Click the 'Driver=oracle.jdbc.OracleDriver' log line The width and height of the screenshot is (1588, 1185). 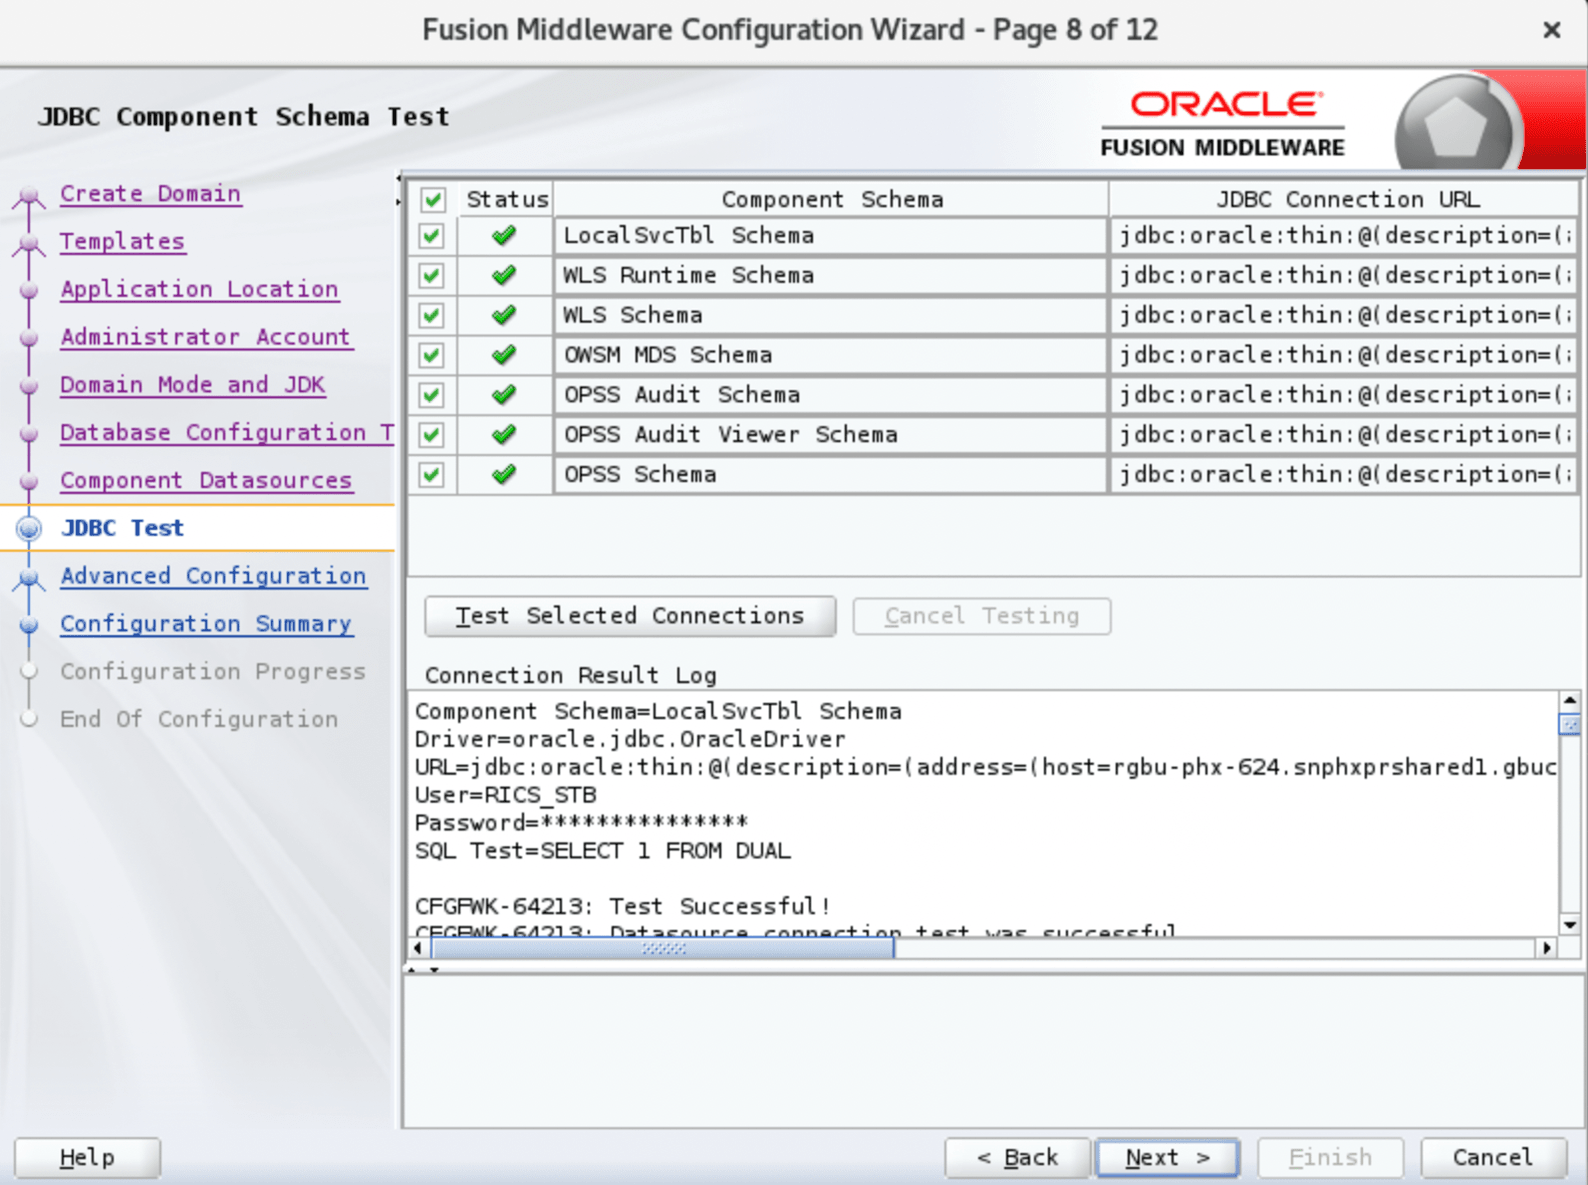coord(630,739)
